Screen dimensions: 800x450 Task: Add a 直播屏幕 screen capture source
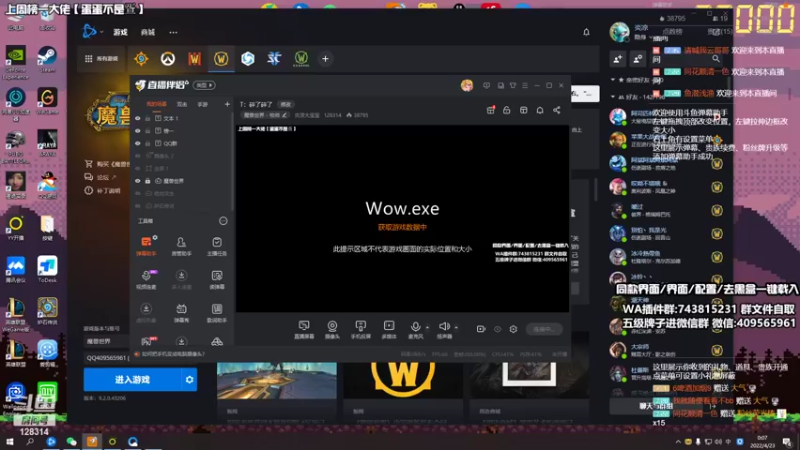pyautogui.click(x=304, y=330)
